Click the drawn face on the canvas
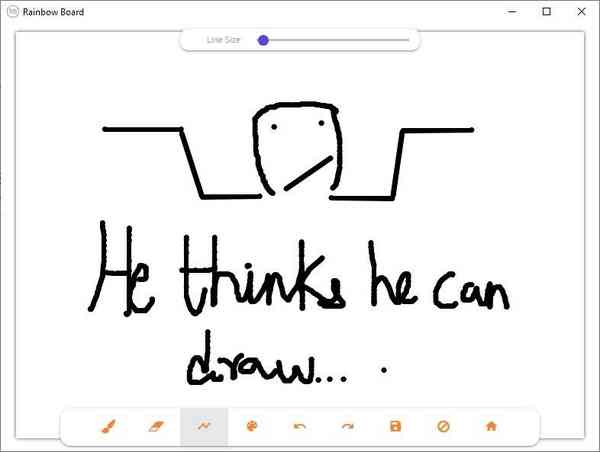The height and width of the screenshot is (452, 600). click(297, 150)
